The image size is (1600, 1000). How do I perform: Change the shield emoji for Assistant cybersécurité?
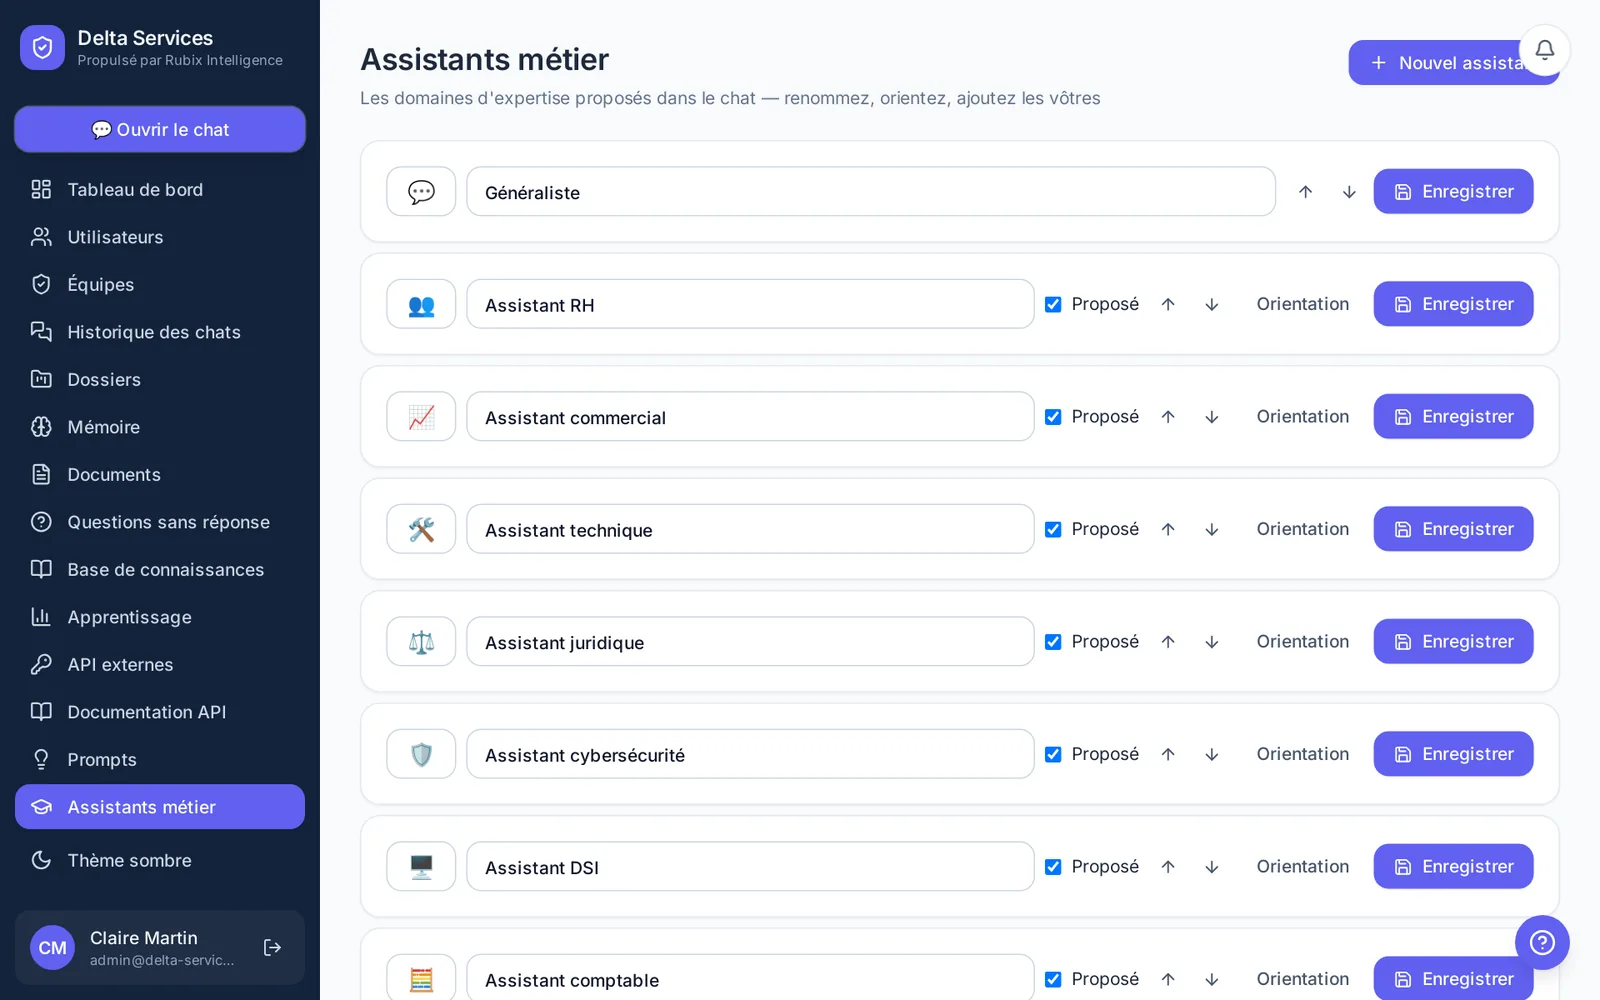tap(421, 754)
